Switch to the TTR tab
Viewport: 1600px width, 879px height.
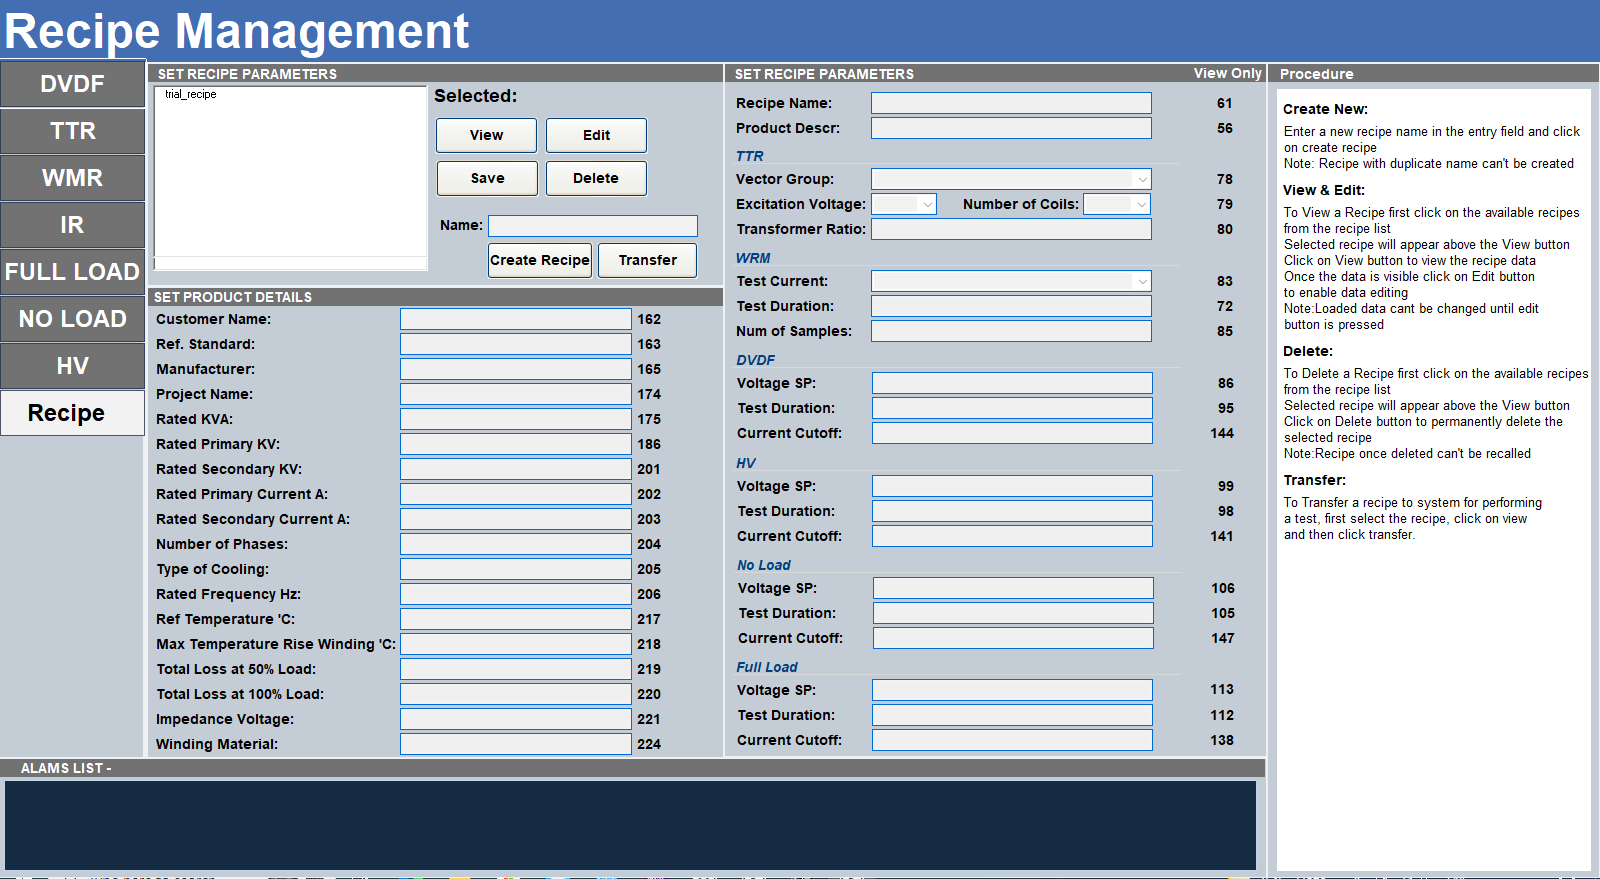(72, 131)
